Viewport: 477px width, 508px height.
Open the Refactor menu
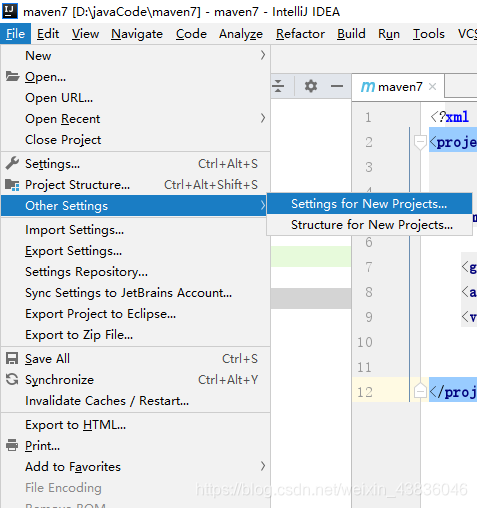click(x=300, y=34)
